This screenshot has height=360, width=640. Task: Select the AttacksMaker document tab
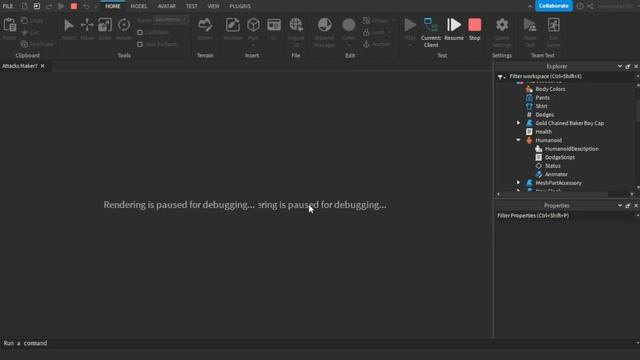20,66
